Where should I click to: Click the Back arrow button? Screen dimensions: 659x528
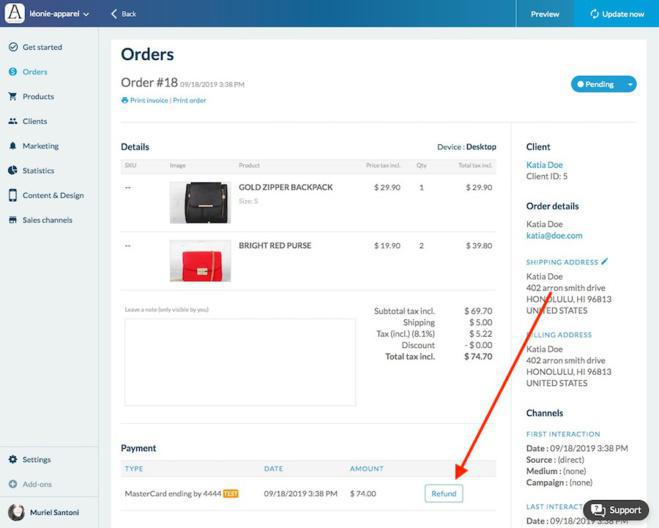(124, 14)
